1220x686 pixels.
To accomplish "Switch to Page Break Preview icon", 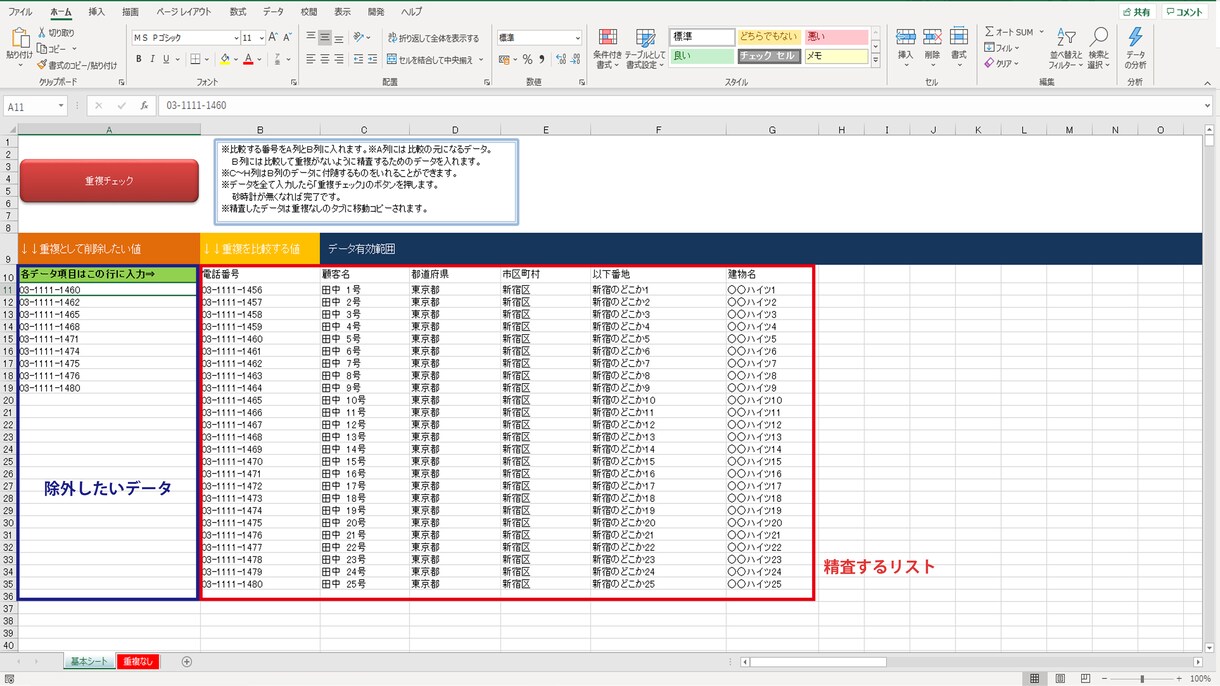I will [1084, 678].
